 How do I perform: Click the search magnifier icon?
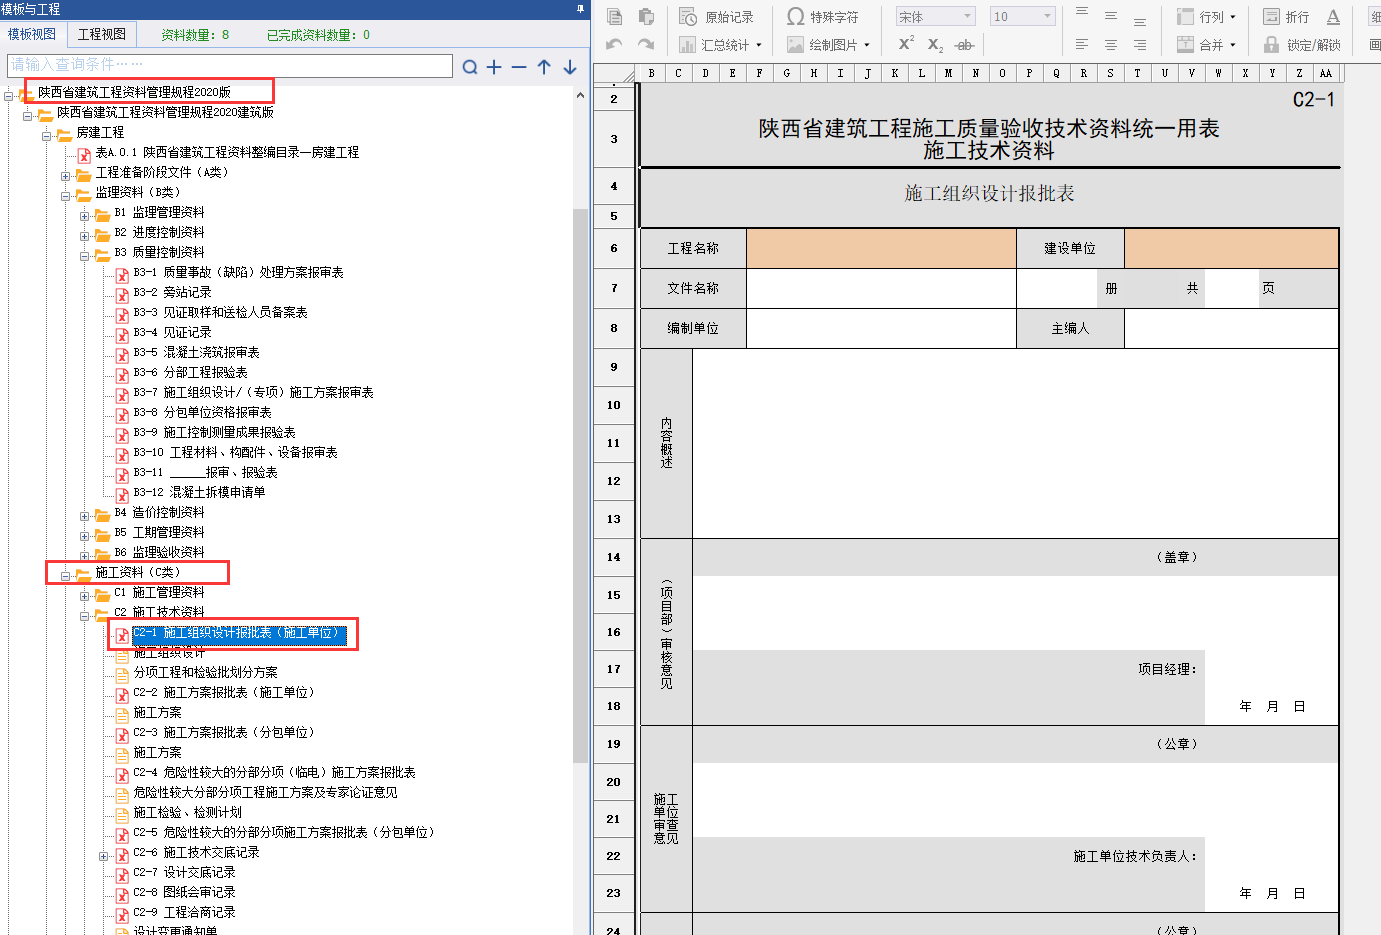click(470, 67)
